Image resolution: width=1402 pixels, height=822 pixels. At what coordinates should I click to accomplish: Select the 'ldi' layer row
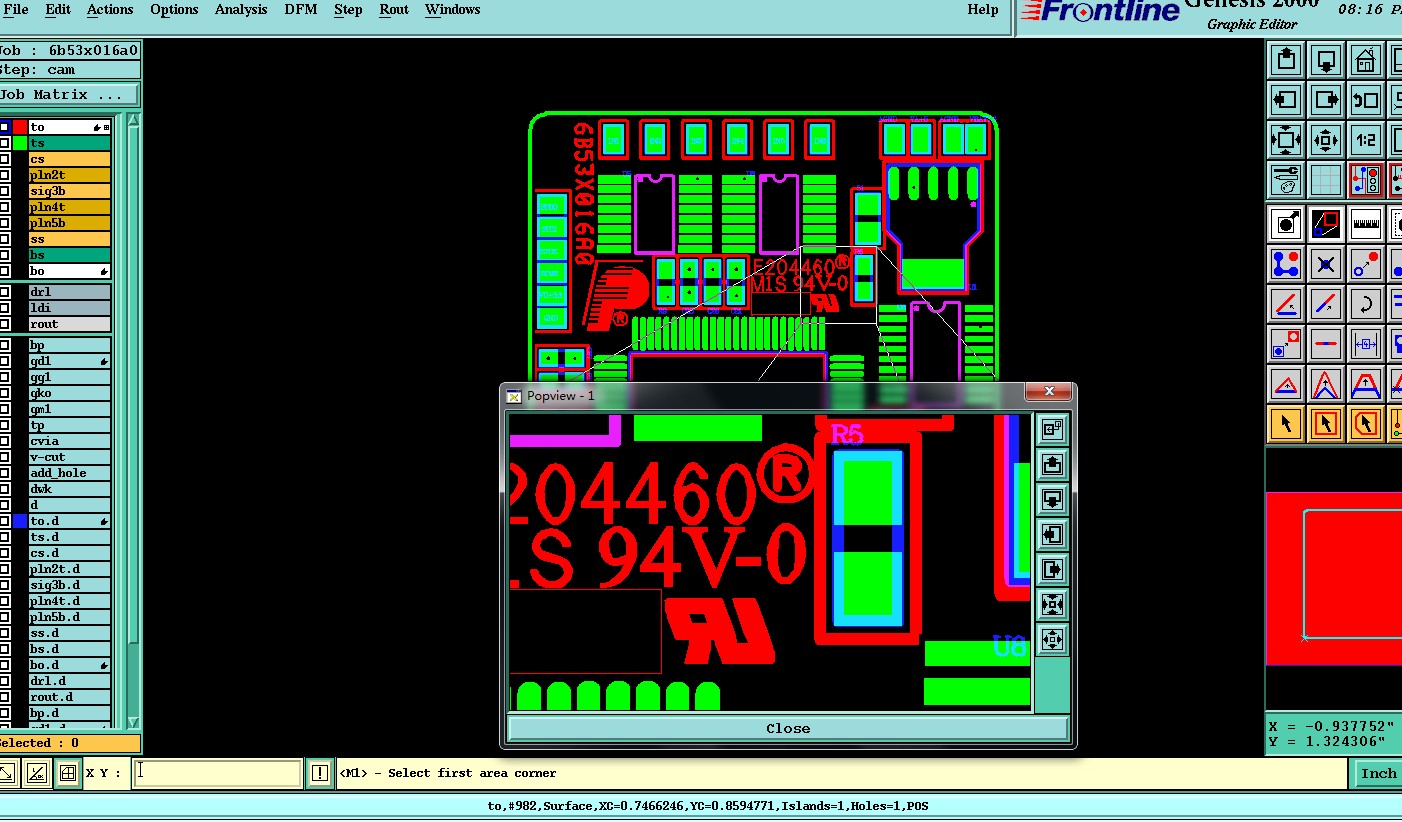pos(69,308)
